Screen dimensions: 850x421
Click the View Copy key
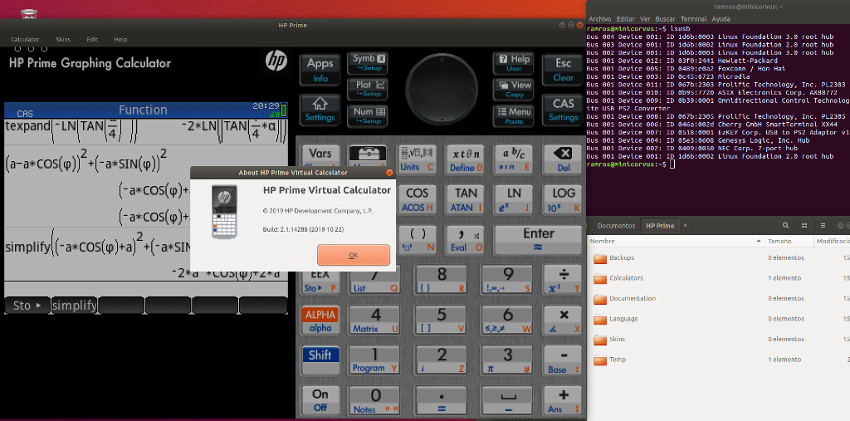(513, 89)
